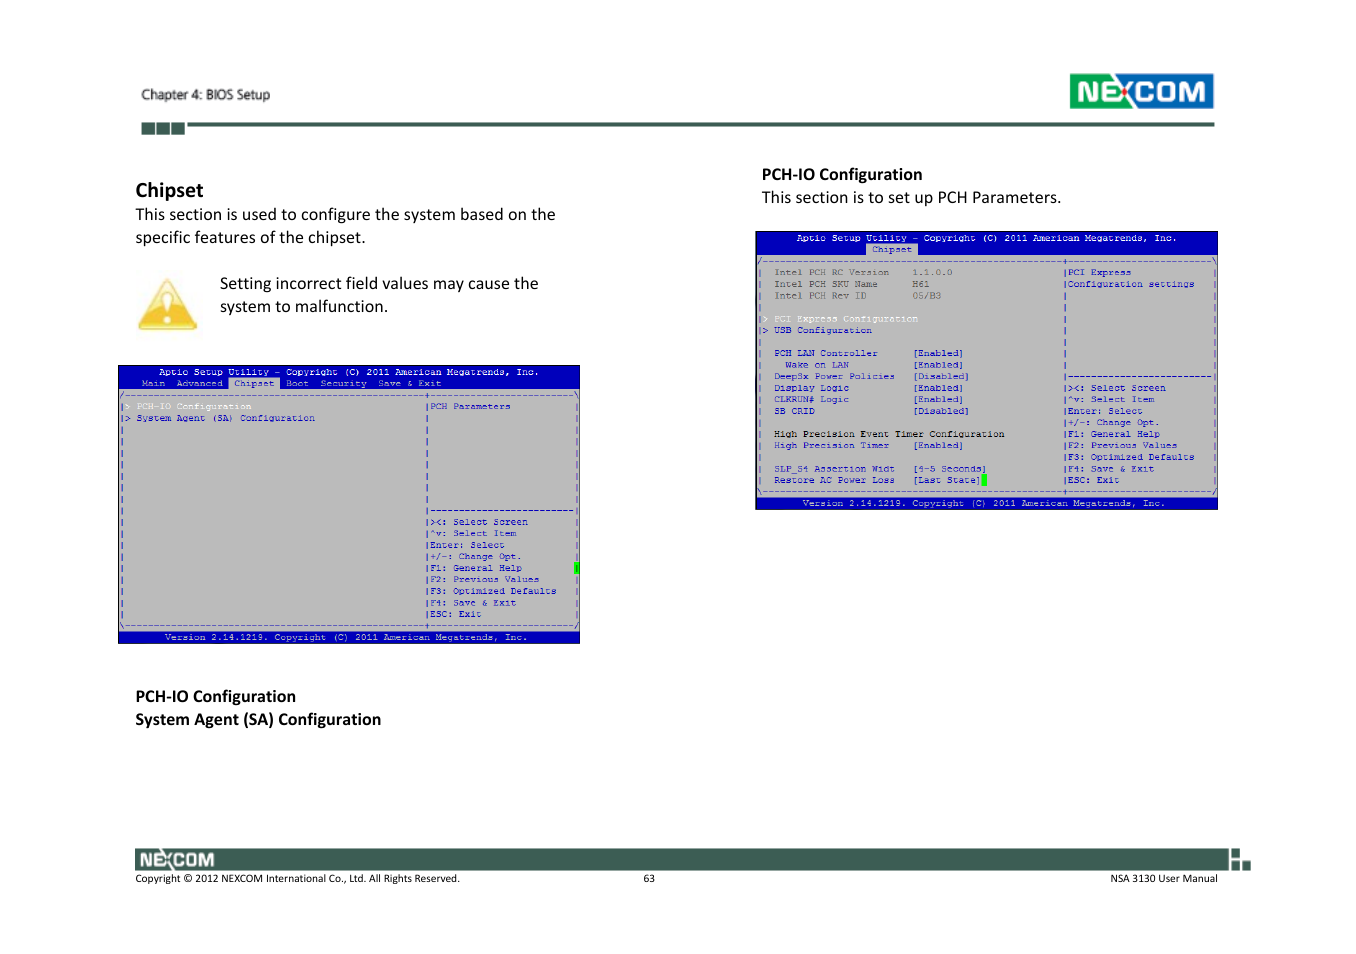The height and width of the screenshot is (954, 1356).
Task: Open the Save & Exit tab
Action: click(410, 384)
